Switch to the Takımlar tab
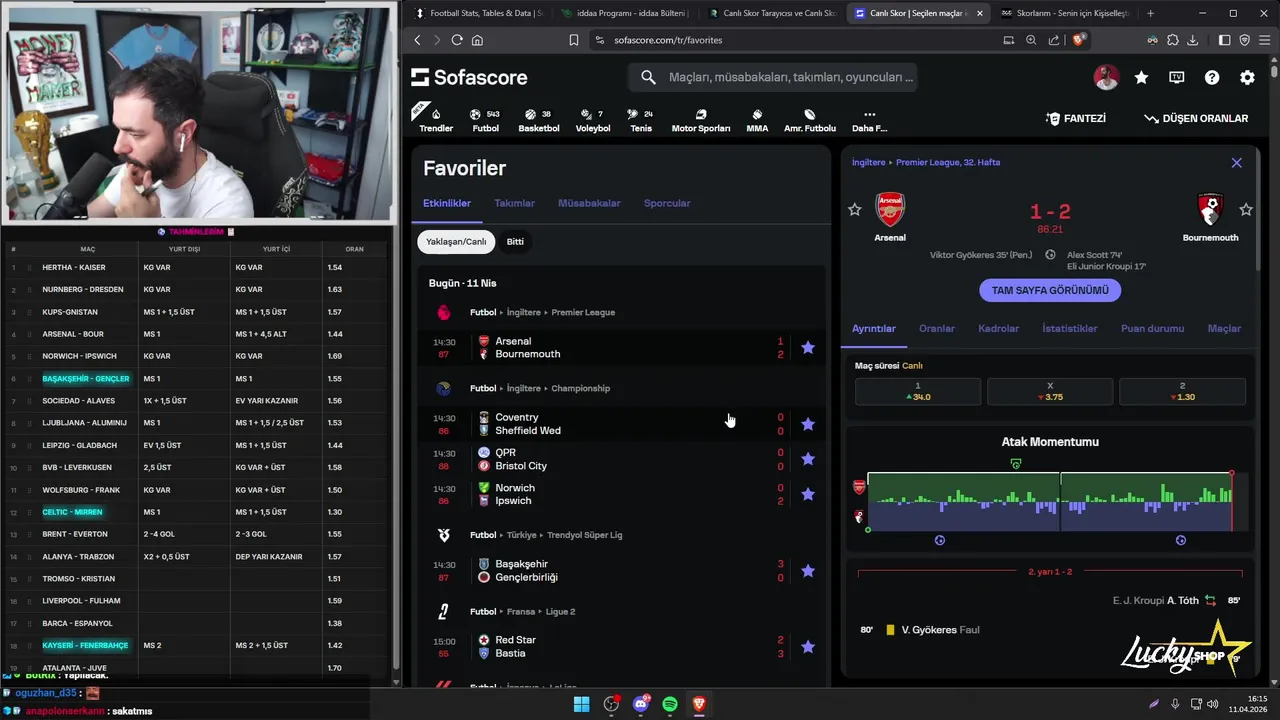 [514, 203]
